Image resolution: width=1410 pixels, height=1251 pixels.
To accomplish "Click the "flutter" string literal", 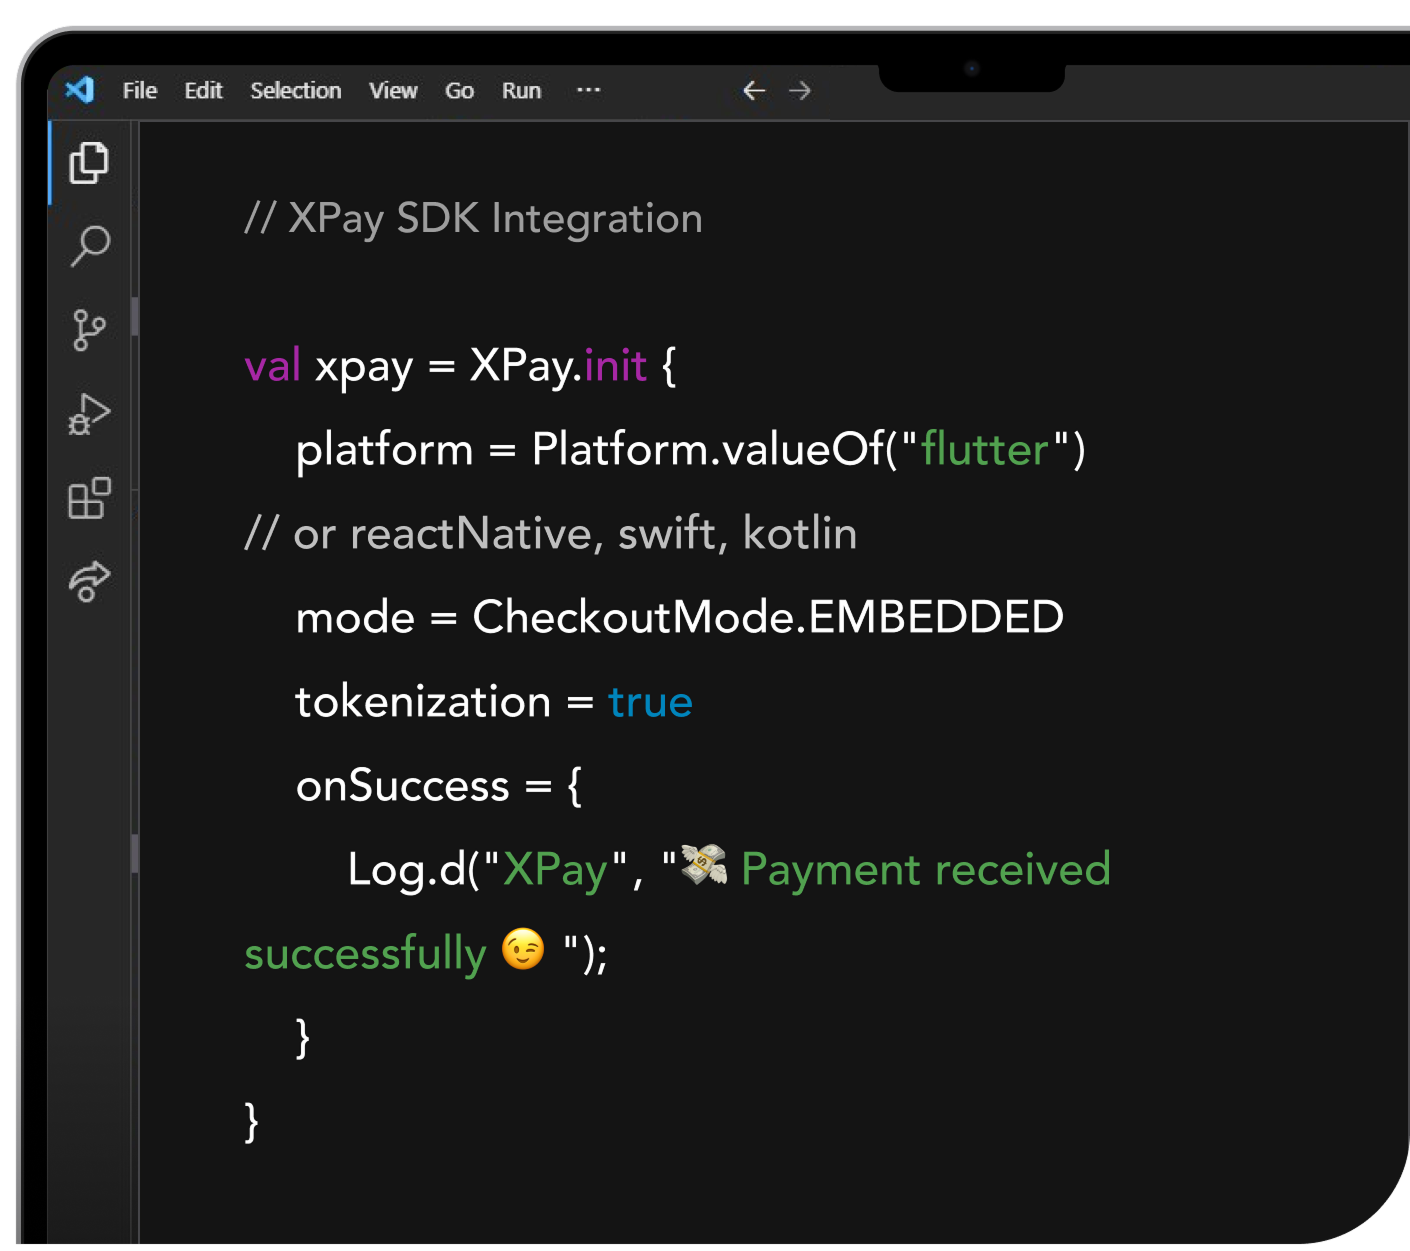I will click(x=985, y=450).
